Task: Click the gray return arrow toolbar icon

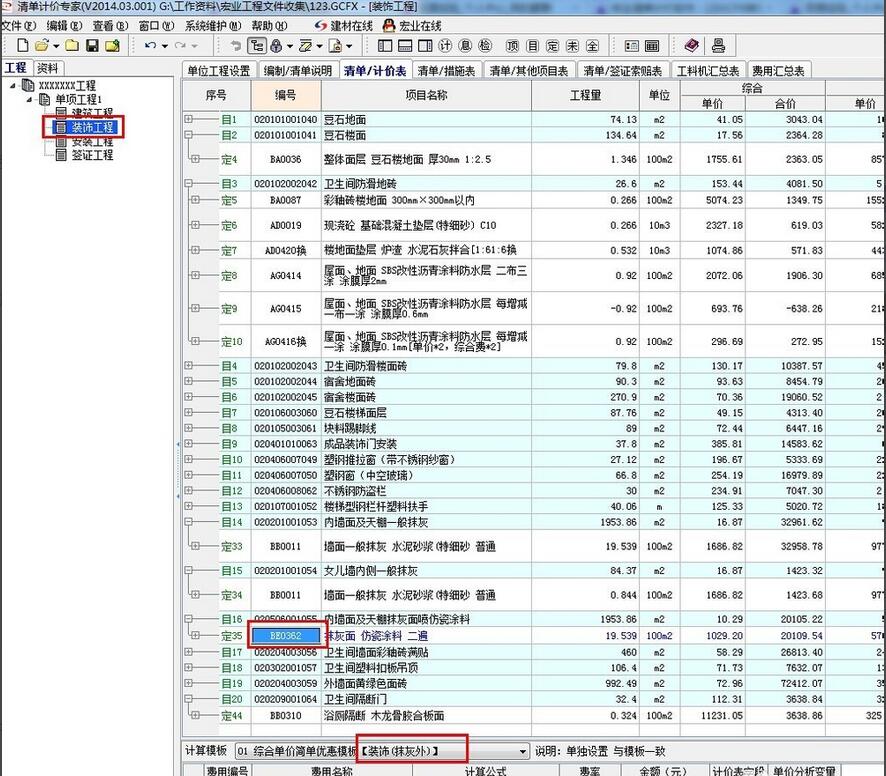Action: [236, 46]
